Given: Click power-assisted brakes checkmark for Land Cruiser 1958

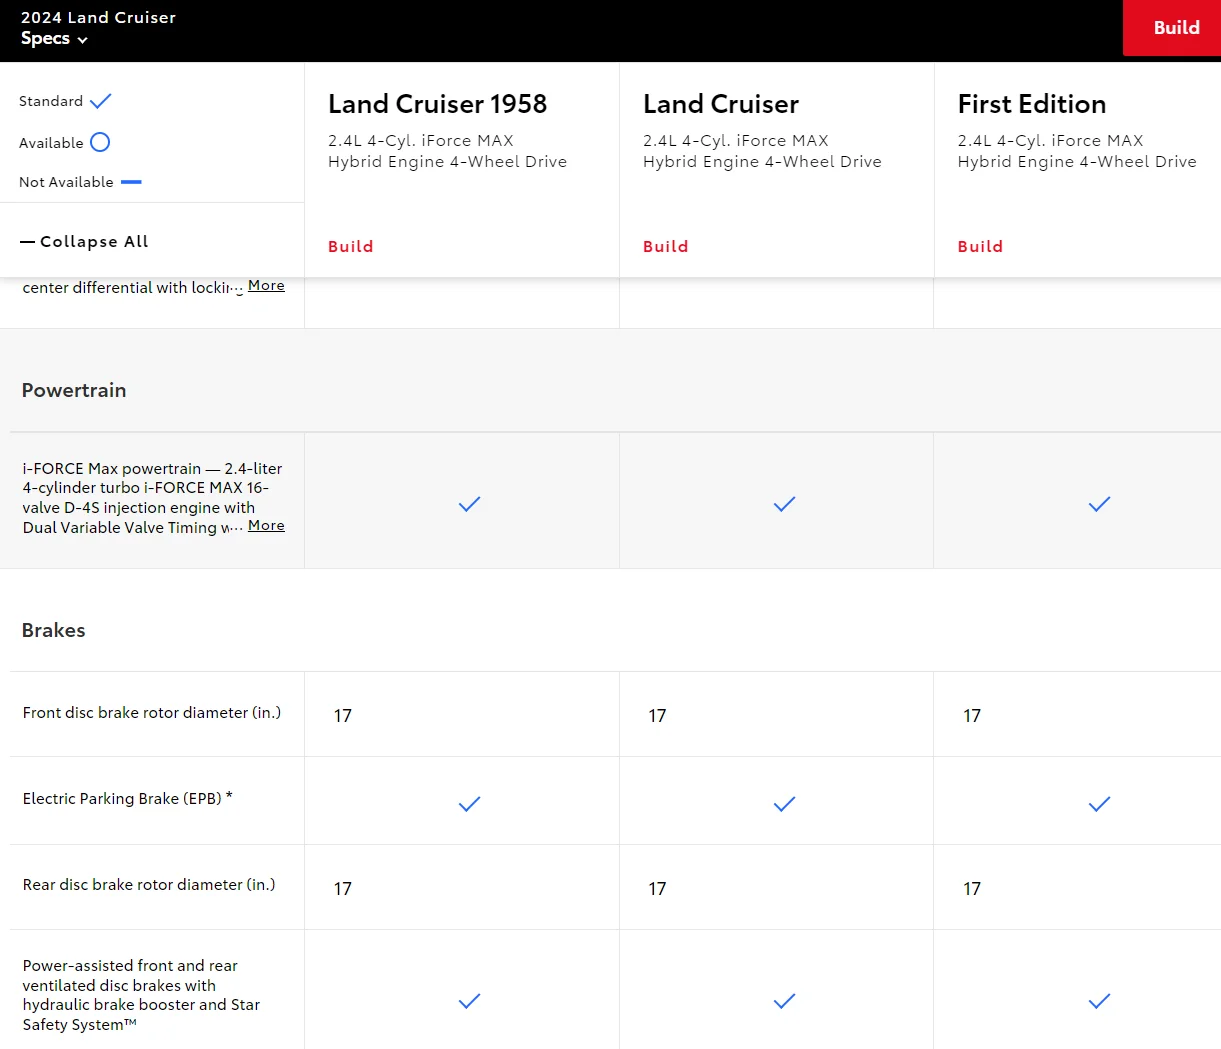Looking at the screenshot, I should tap(469, 1001).
